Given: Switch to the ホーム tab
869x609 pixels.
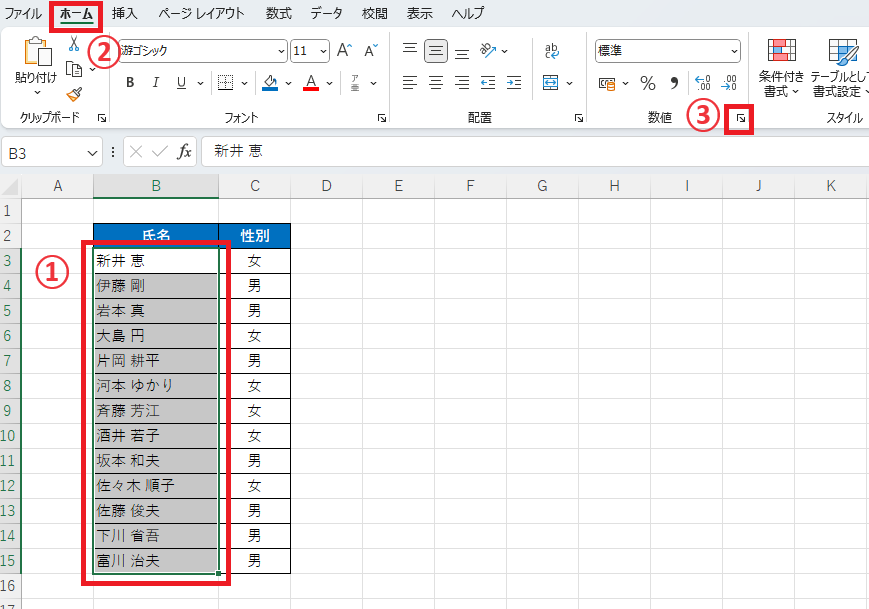Looking at the screenshot, I should pyautogui.click(x=76, y=14).
